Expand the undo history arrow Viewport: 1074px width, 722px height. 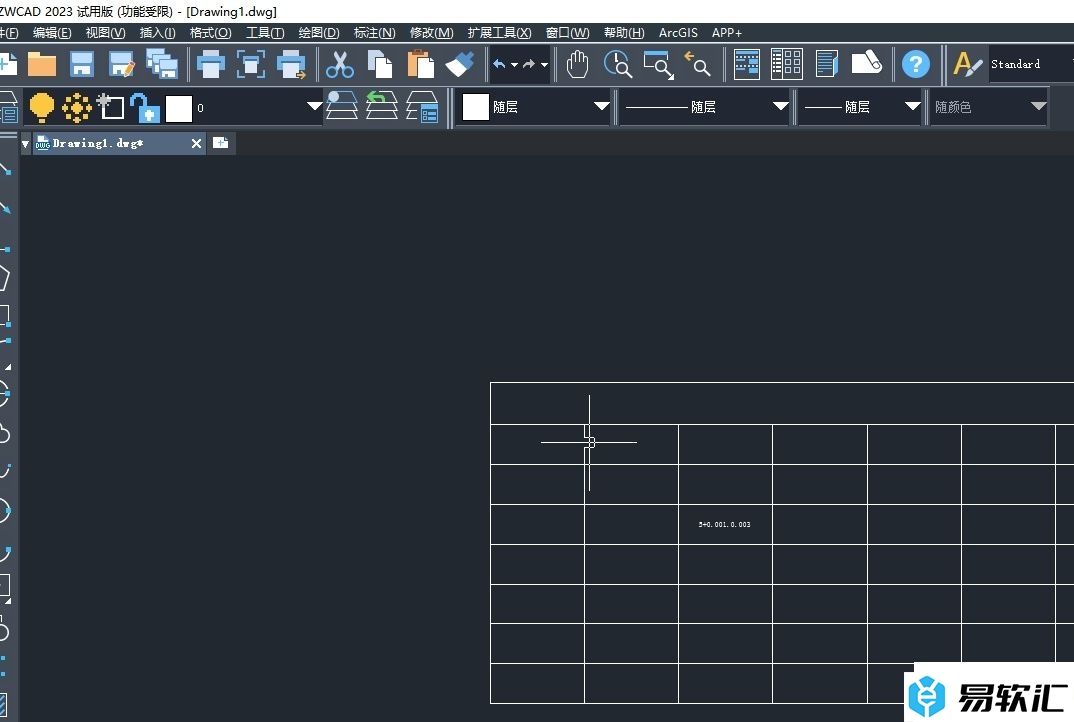[x=514, y=65]
